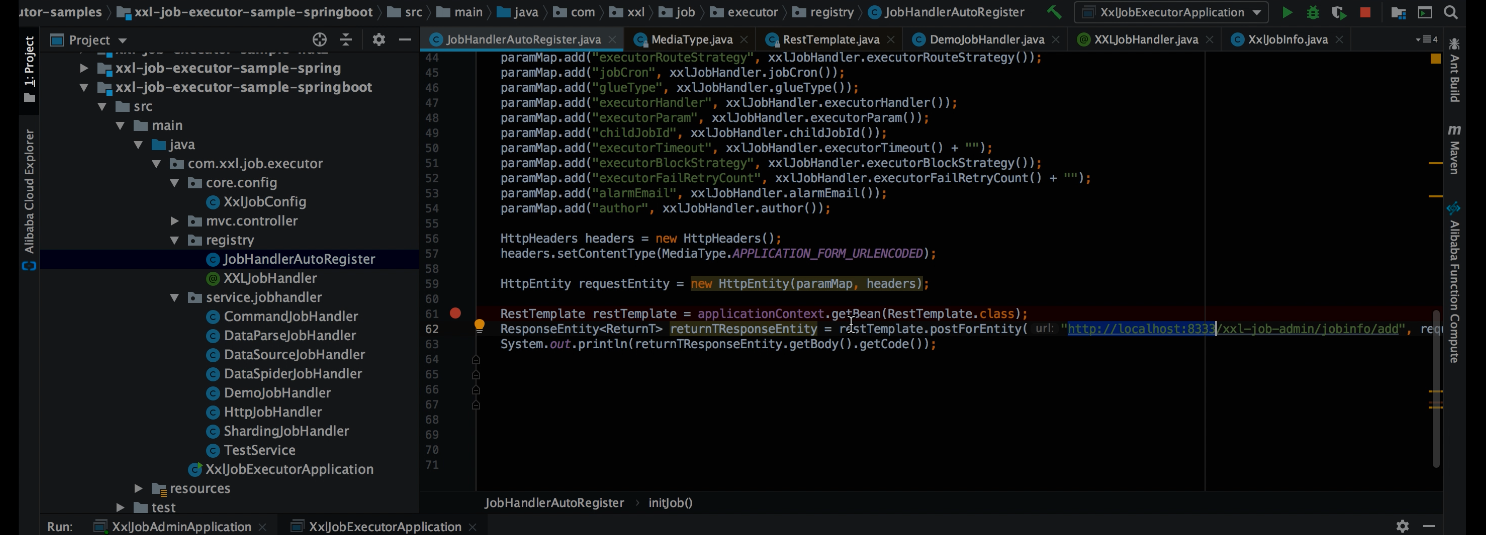
Task: Toggle the Alibaba Cloud Explorer tool window
Action: [x=29, y=199]
